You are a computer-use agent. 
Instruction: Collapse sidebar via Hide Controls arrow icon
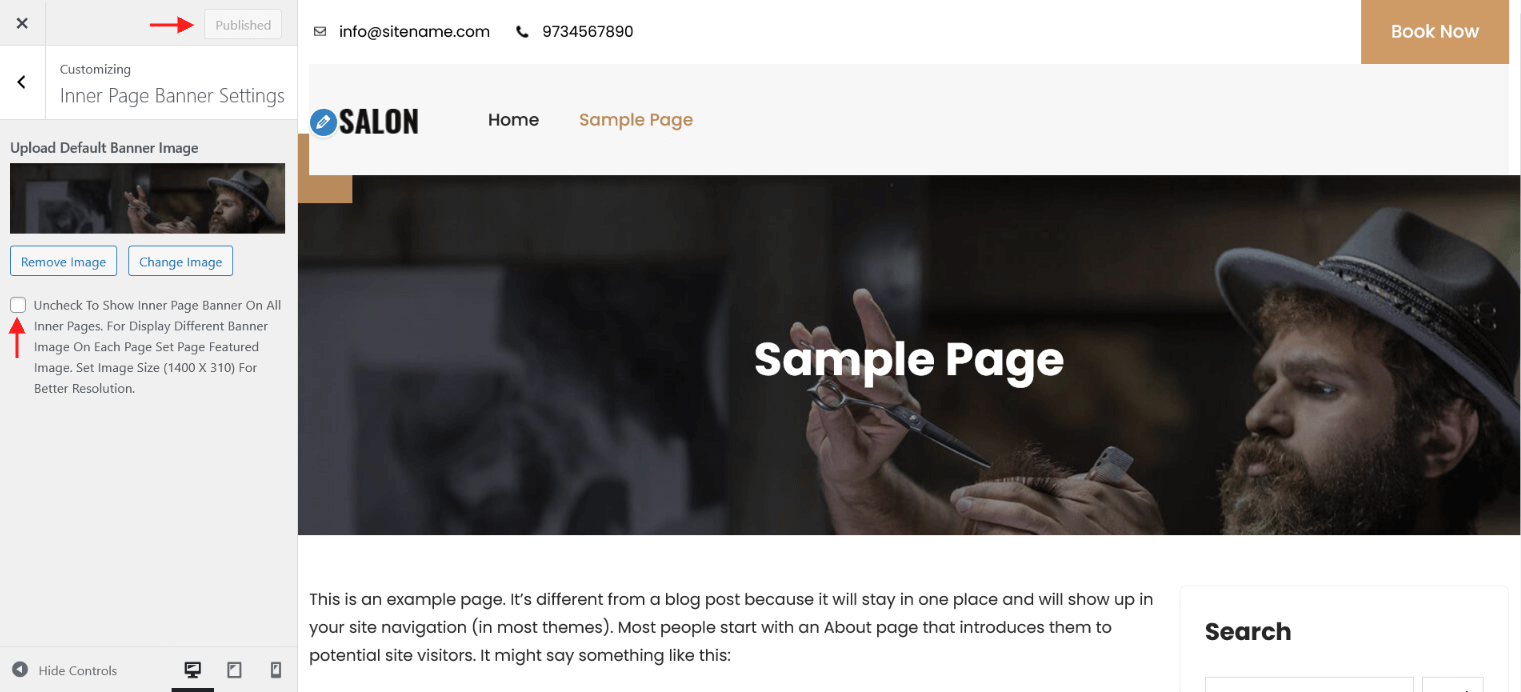pyautogui.click(x=20, y=670)
